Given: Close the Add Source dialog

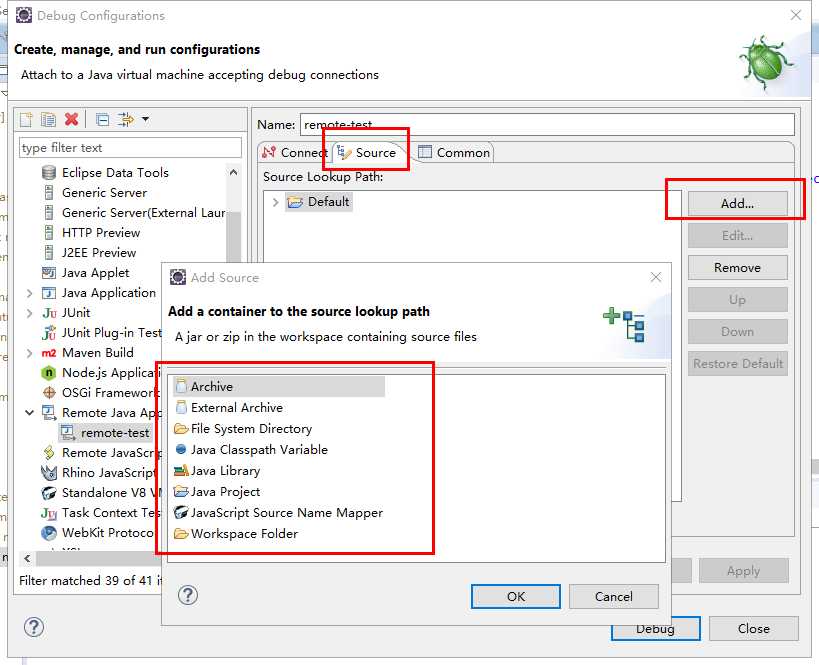Looking at the screenshot, I should point(656,277).
